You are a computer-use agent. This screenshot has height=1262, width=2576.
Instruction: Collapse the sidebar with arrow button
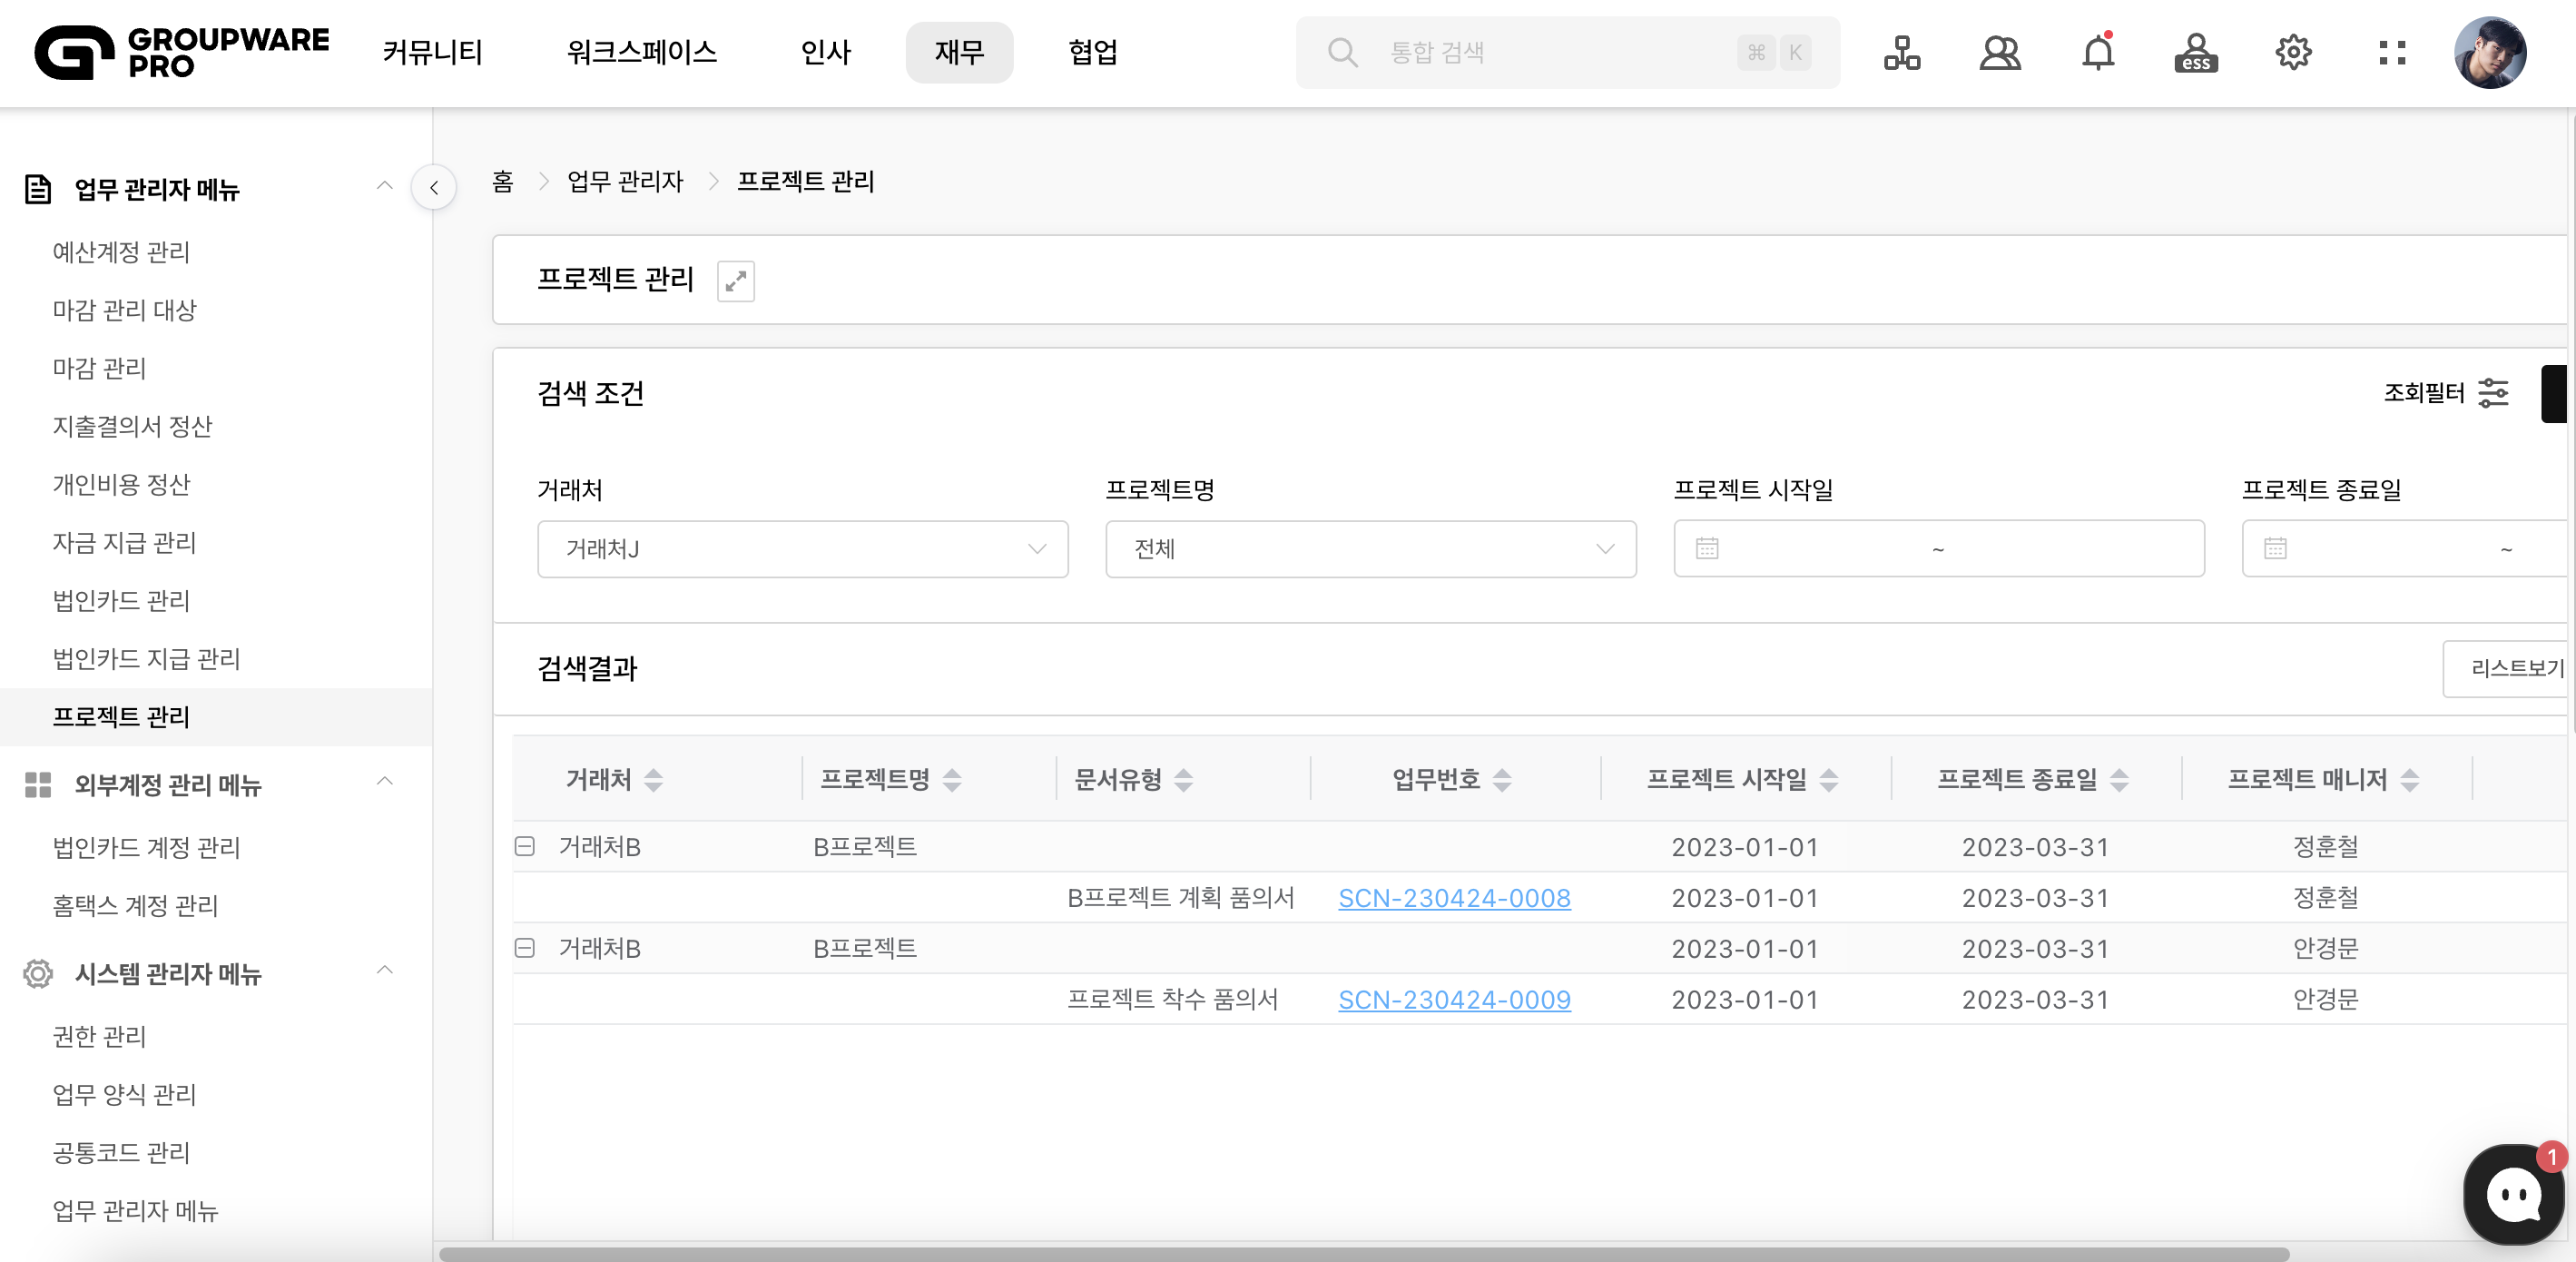434,187
